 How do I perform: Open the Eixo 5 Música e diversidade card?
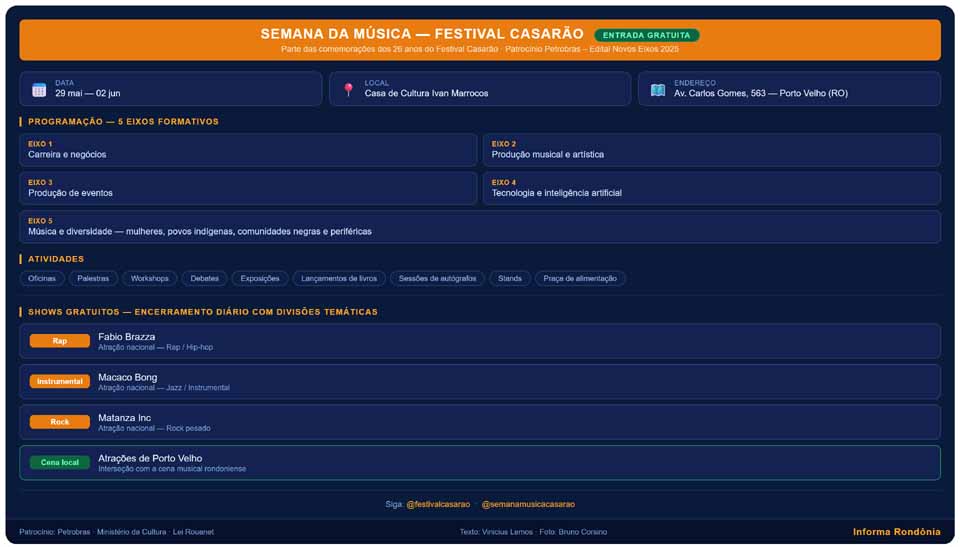click(x=480, y=227)
